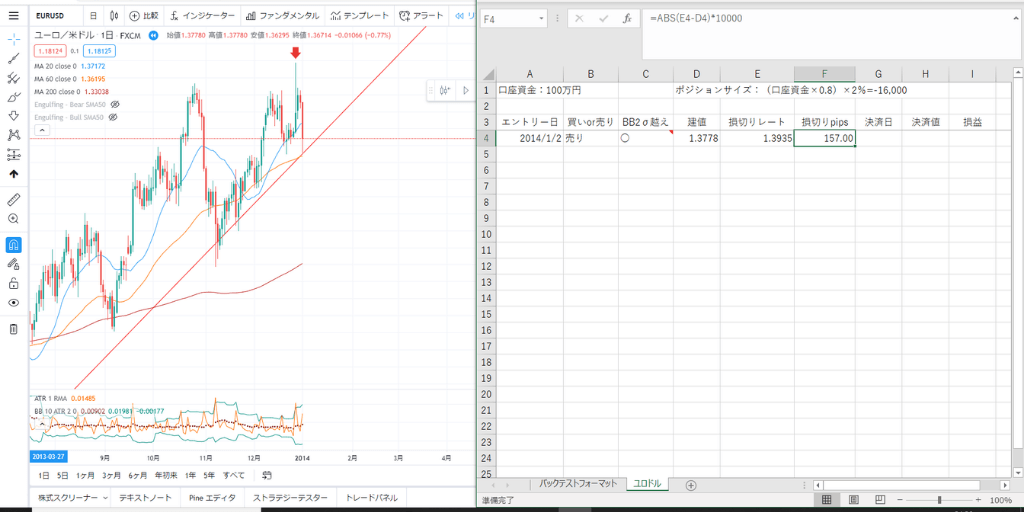Select the すべて date range
Screen dimensions: 1024x512
[234, 475]
